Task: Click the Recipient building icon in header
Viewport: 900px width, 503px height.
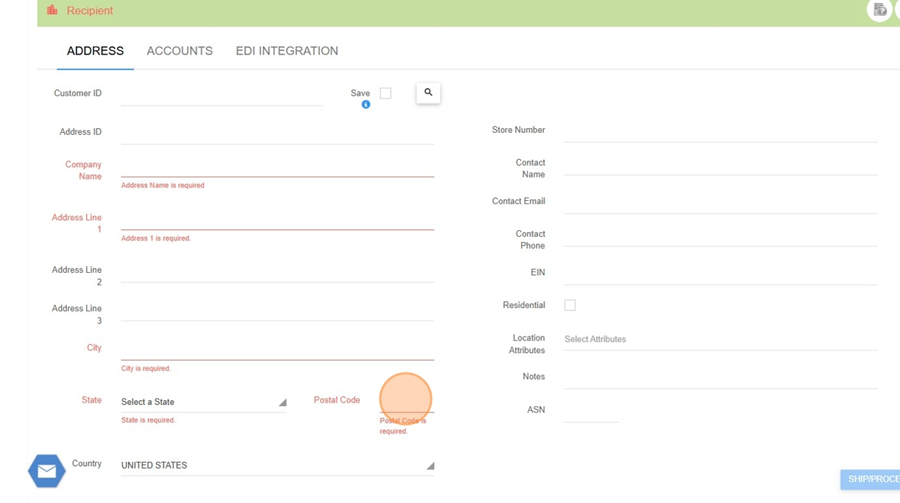Action: click(x=52, y=10)
